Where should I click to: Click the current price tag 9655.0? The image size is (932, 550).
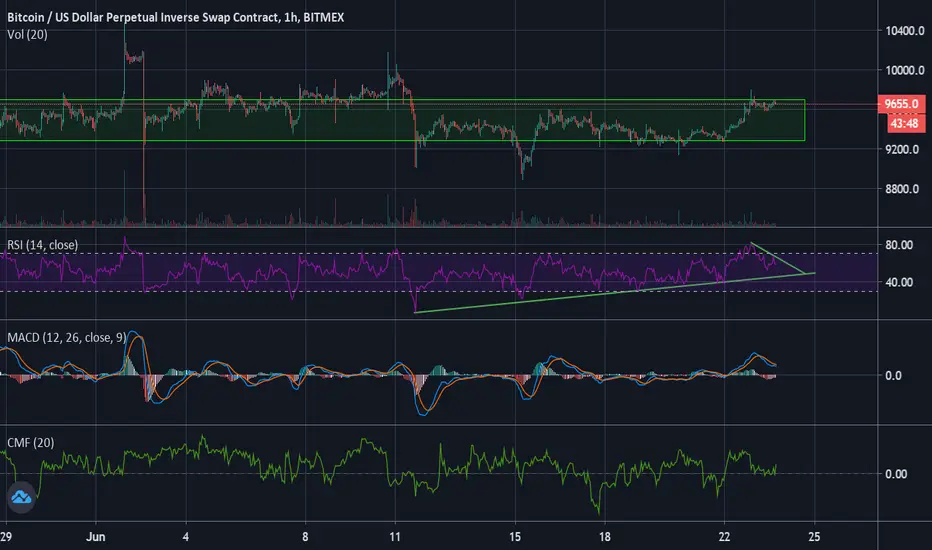(x=901, y=104)
